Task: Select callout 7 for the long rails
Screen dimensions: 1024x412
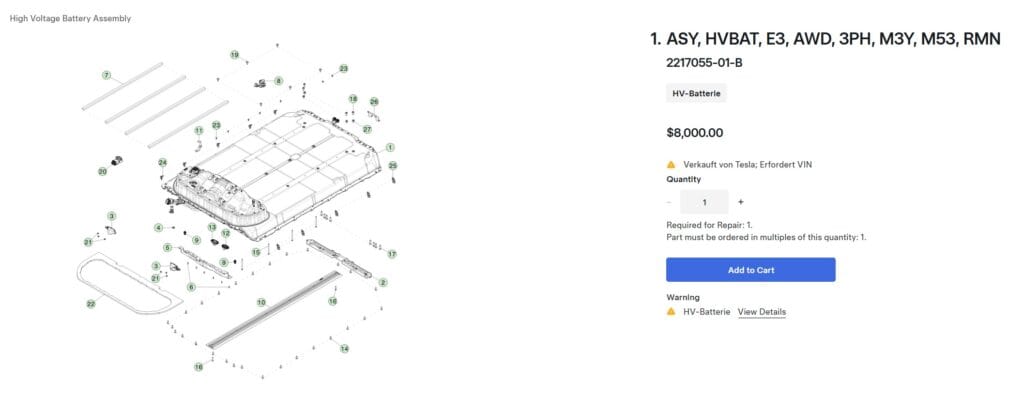Action: pyautogui.click(x=106, y=76)
